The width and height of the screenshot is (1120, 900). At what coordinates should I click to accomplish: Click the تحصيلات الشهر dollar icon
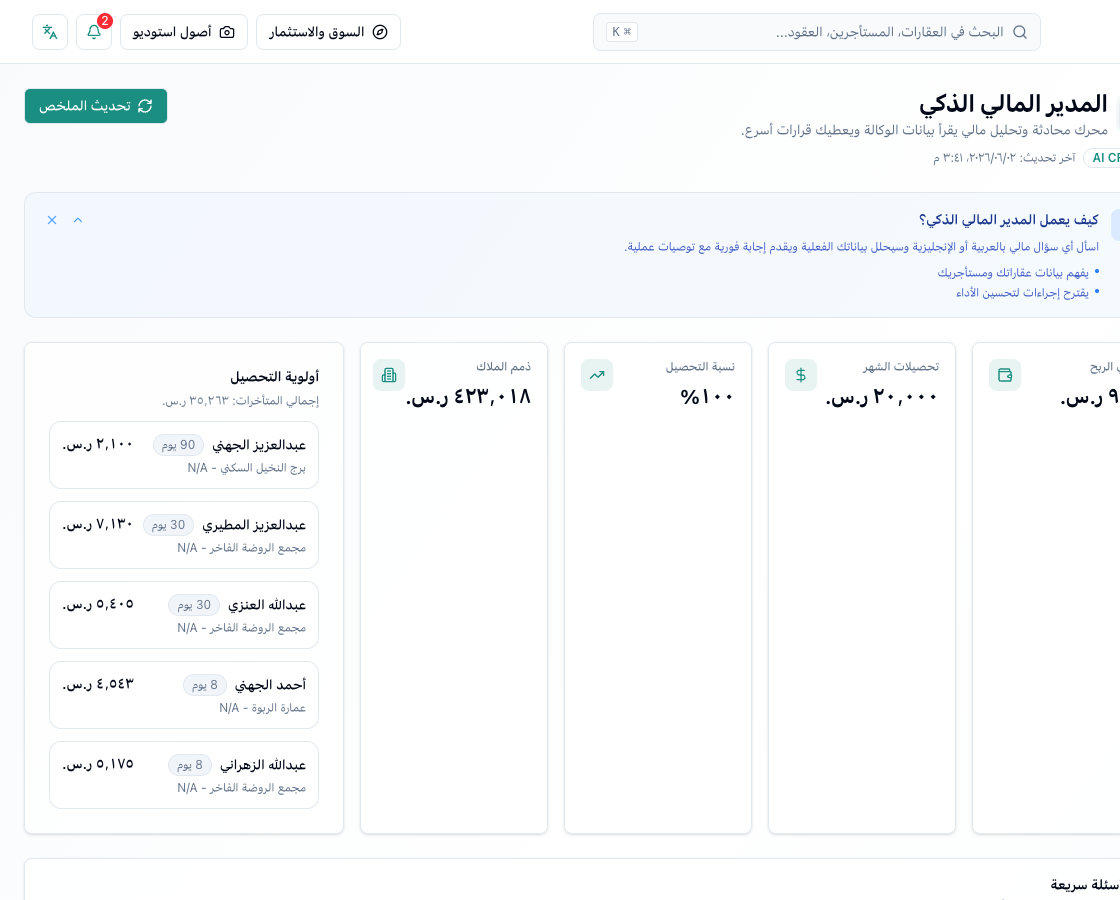click(801, 375)
